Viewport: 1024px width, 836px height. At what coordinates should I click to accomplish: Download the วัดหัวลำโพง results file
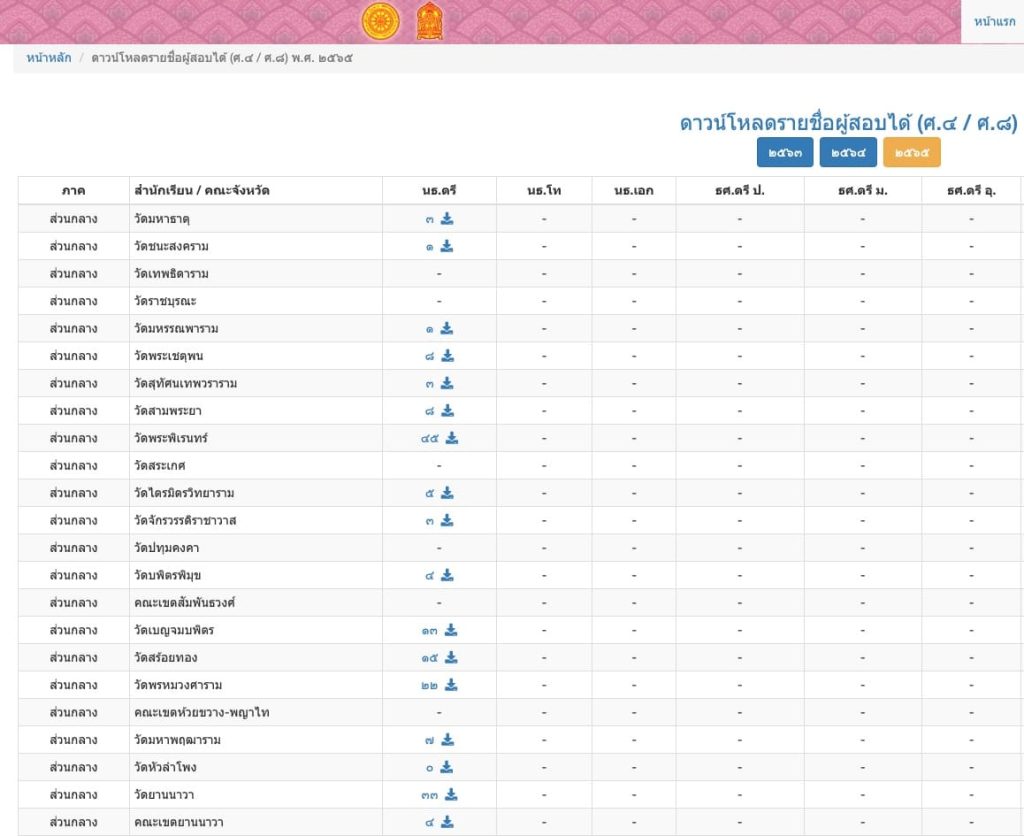point(447,767)
